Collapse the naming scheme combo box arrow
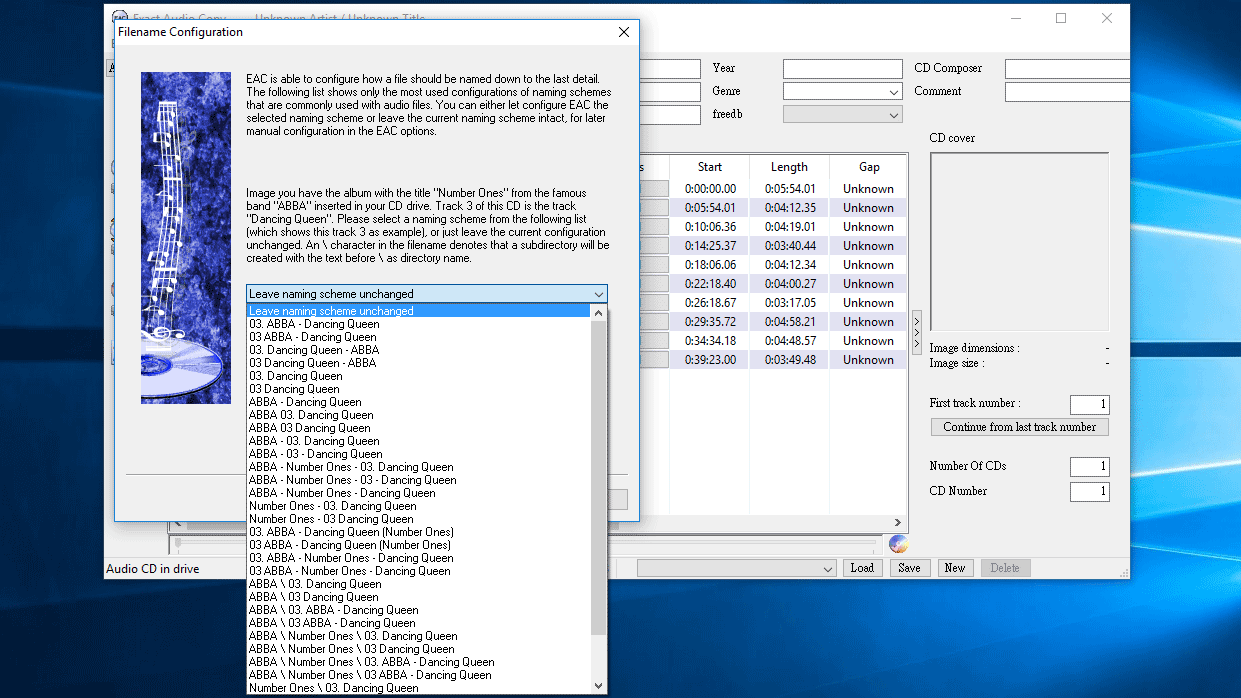Viewport: 1241px width, 698px height. [x=598, y=294]
